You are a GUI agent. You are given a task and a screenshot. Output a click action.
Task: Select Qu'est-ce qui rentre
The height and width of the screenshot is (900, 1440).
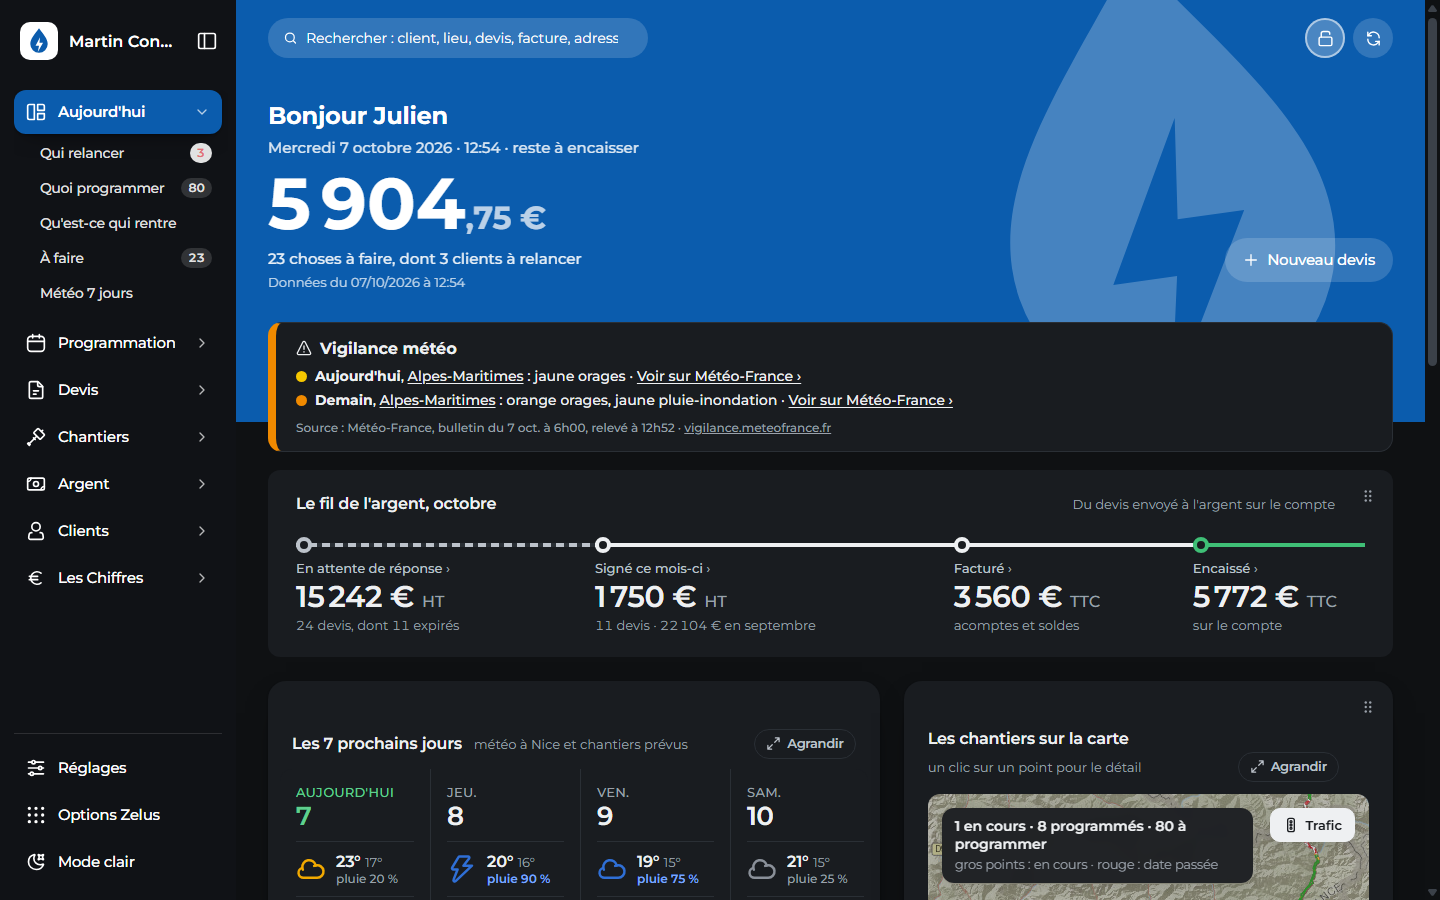click(x=125, y=223)
